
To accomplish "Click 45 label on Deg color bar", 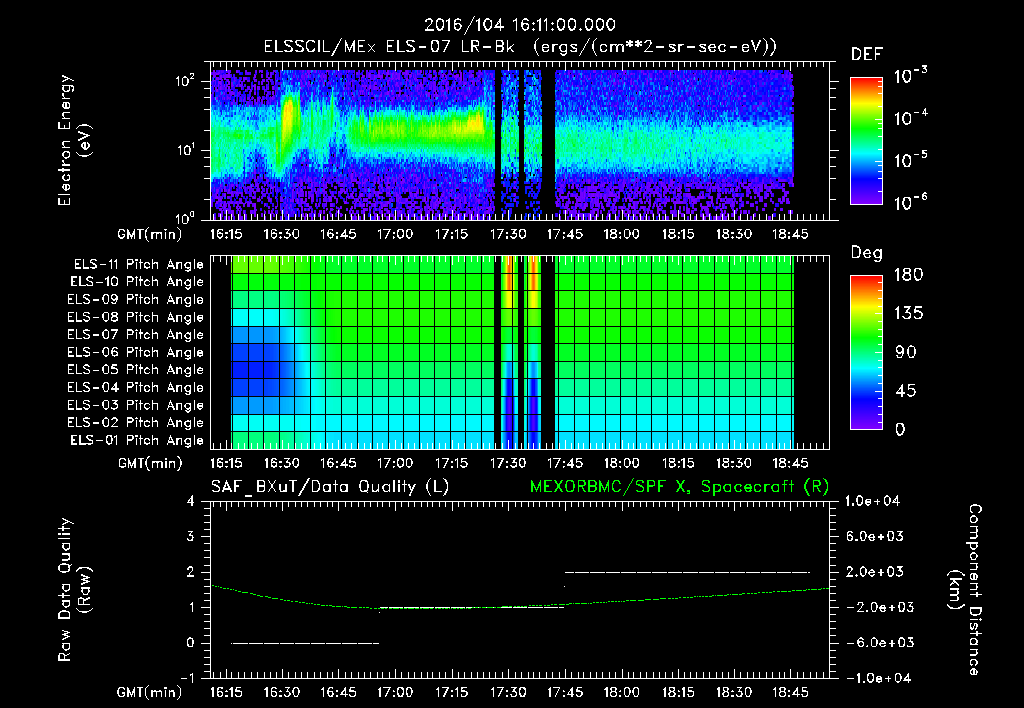I will pyautogui.click(x=908, y=391).
